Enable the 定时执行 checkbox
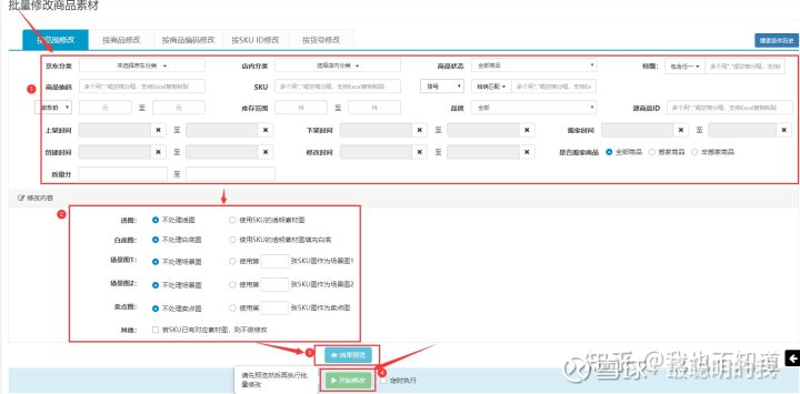 click(384, 380)
